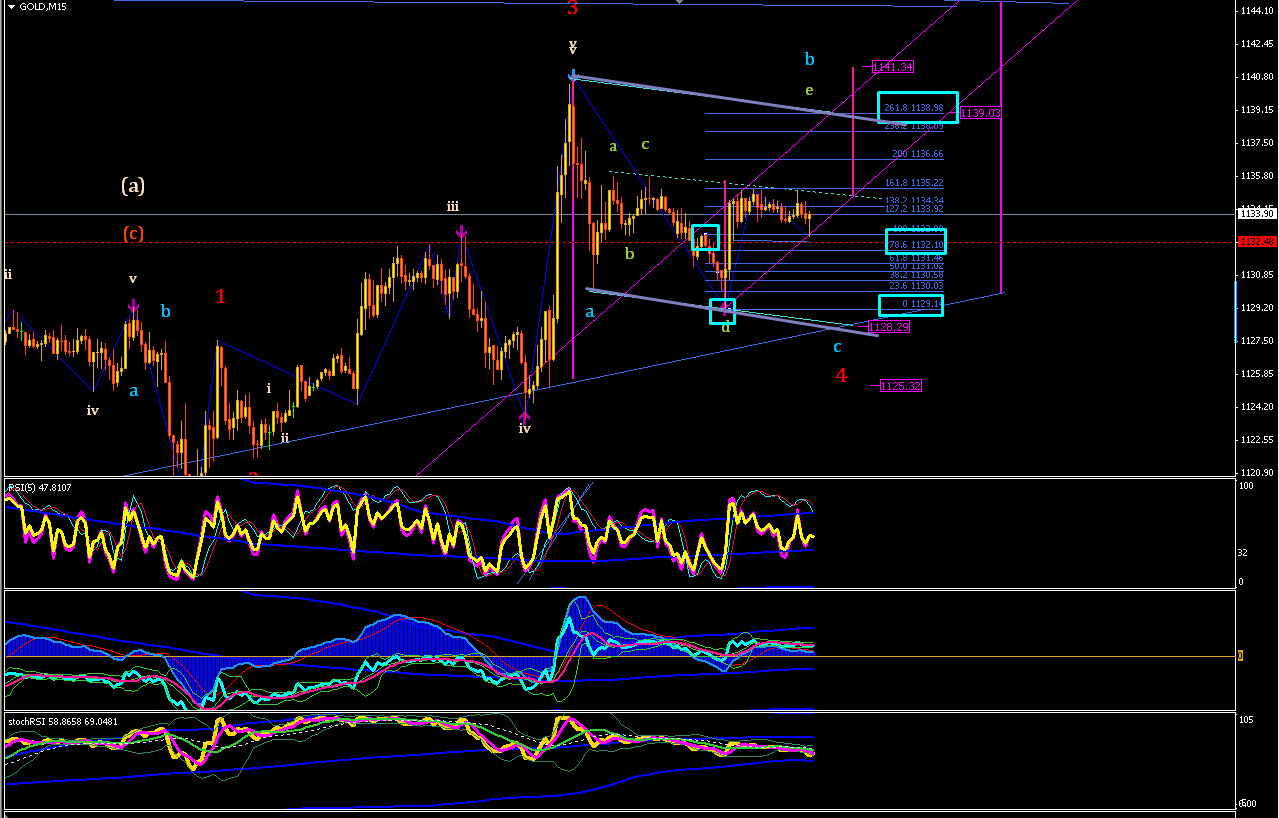Click the blue down arrow at wave v peak
The width and height of the screenshot is (1279, 818).
click(572, 75)
